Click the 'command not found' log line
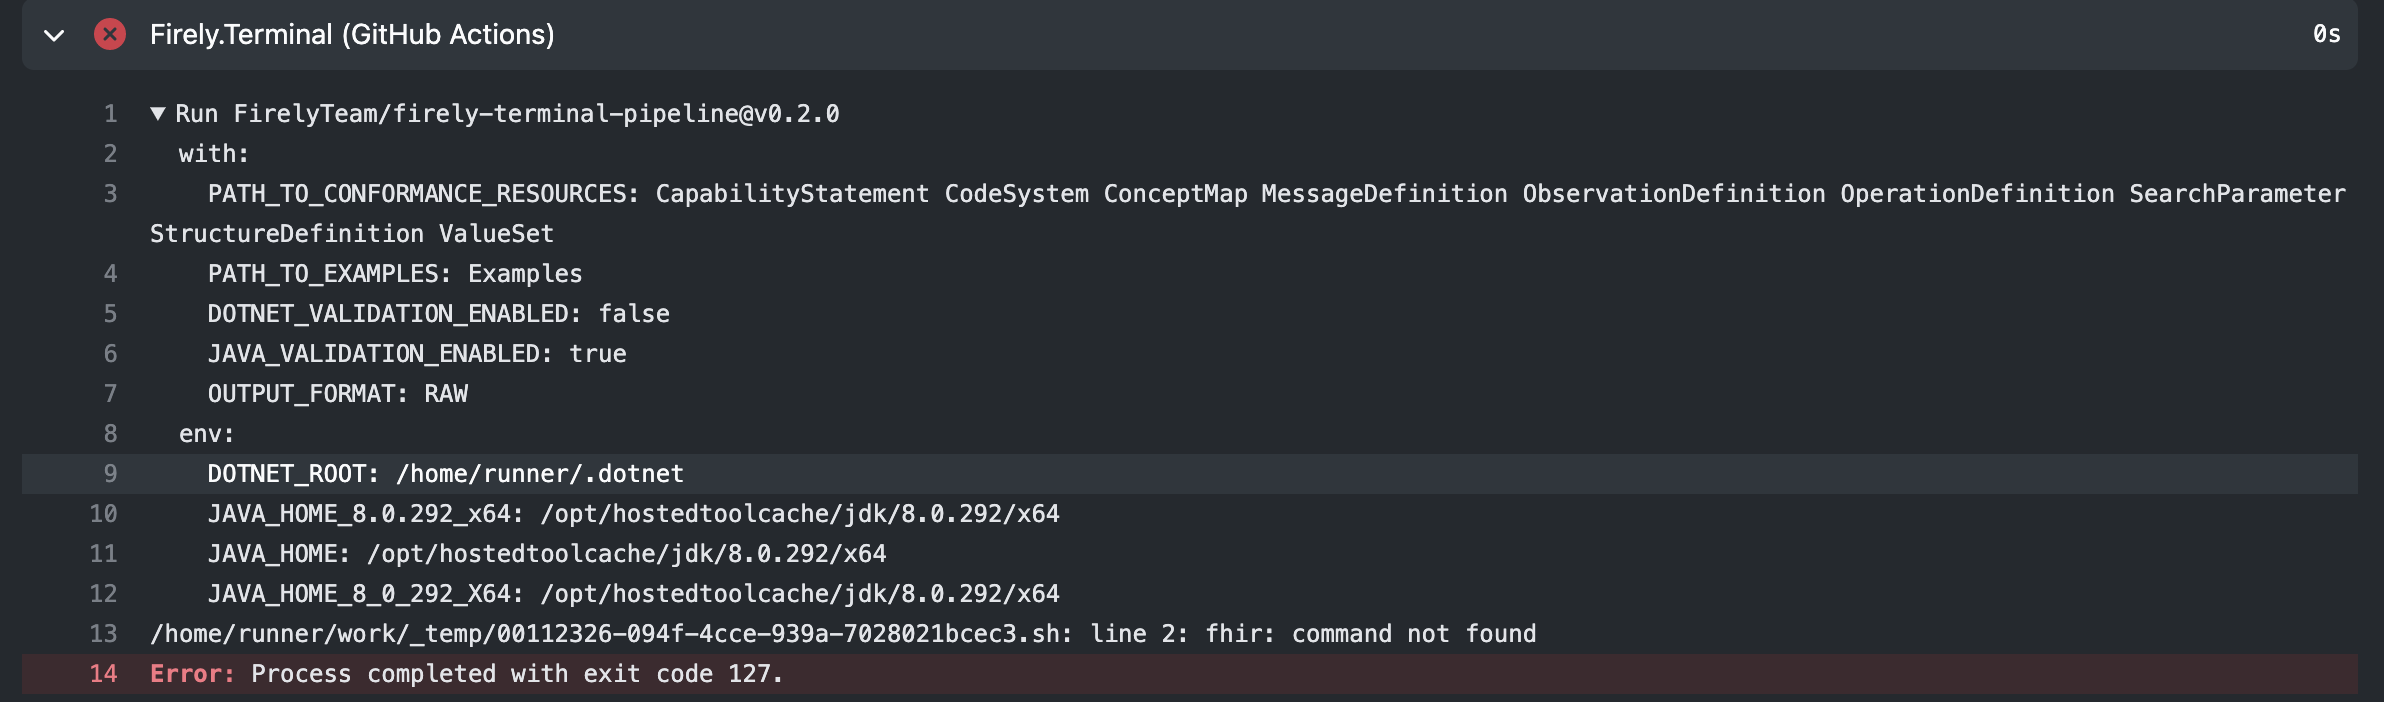The image size is (2384, 702). click(x=843, y=634)
